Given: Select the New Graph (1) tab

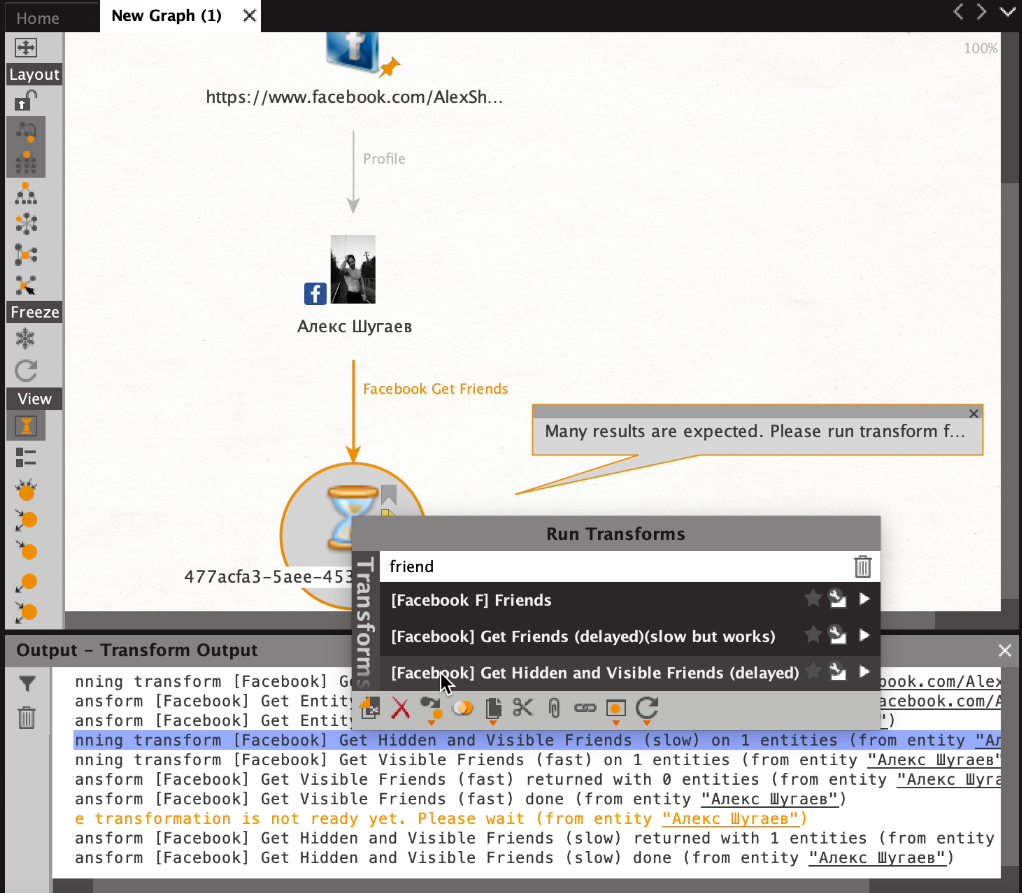Looking at the screenshot, I should point(167,16).
